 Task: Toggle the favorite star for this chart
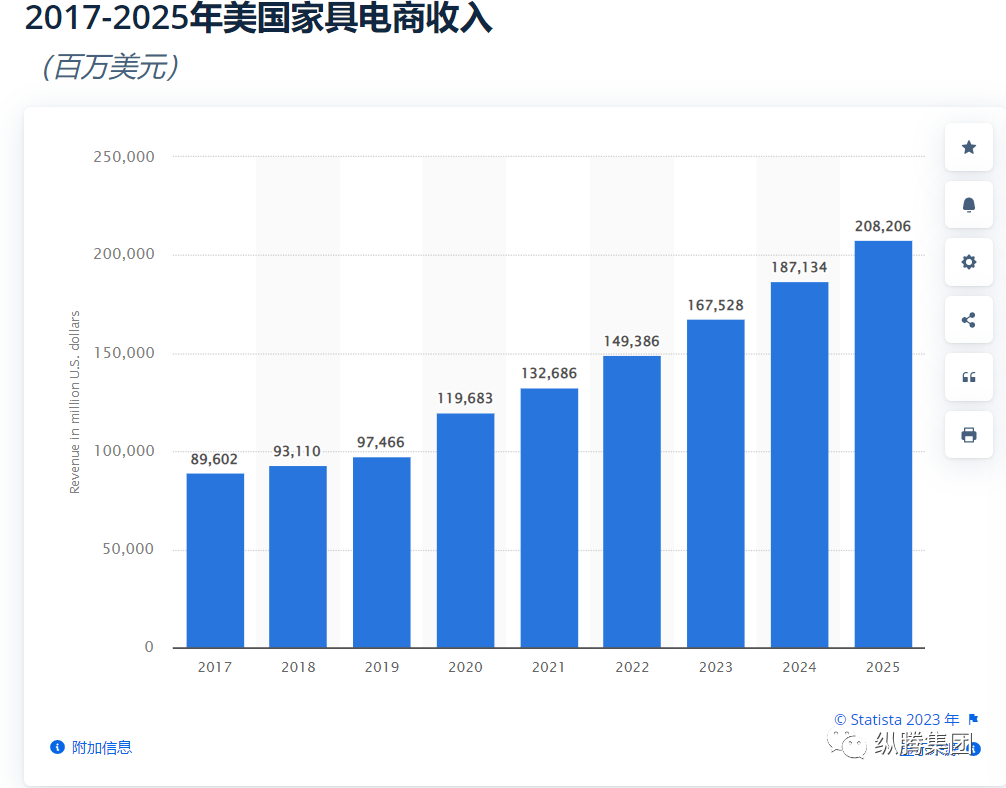pos(968,146)
